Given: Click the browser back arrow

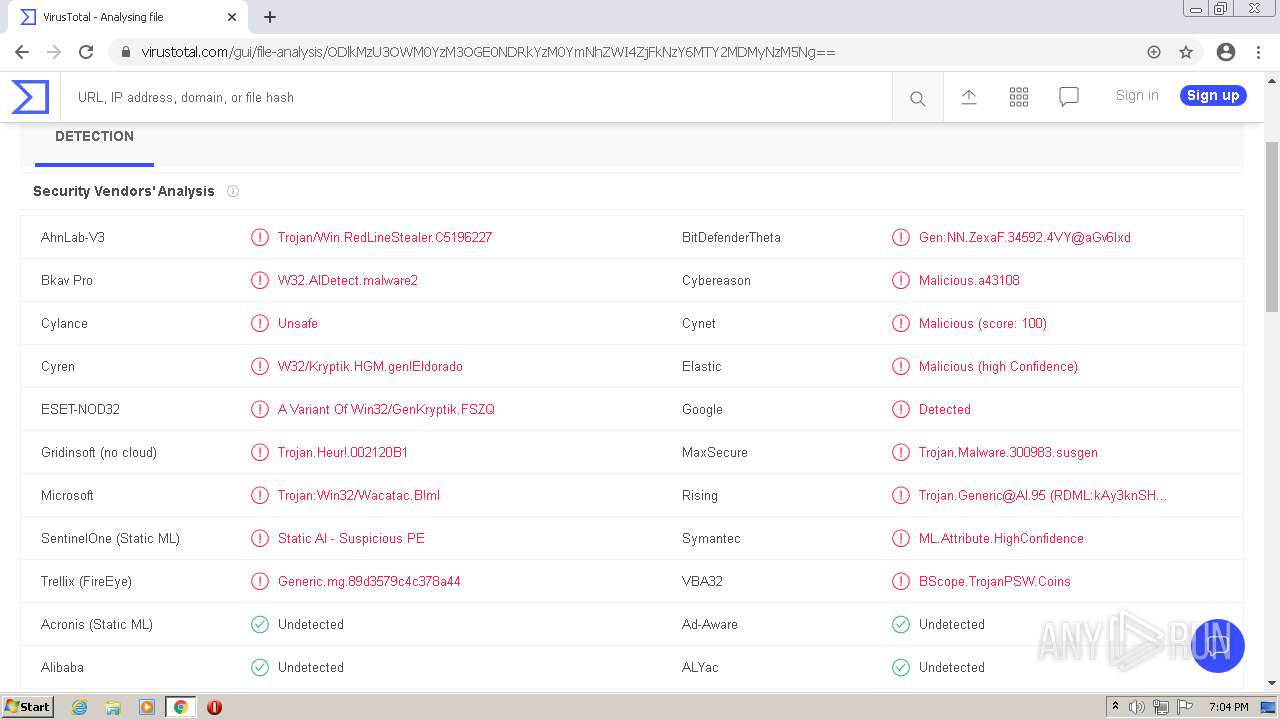Looking at the screenshot, I should tap(22, 52).
